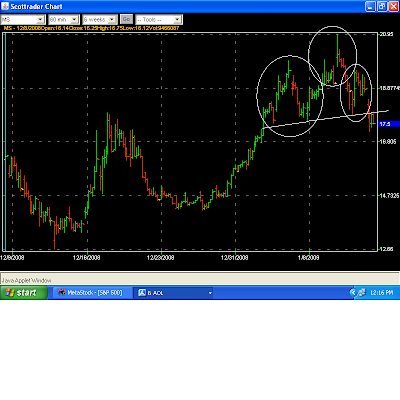Open the Tools dropdown
Screen dimensions: 400x400
159,20
